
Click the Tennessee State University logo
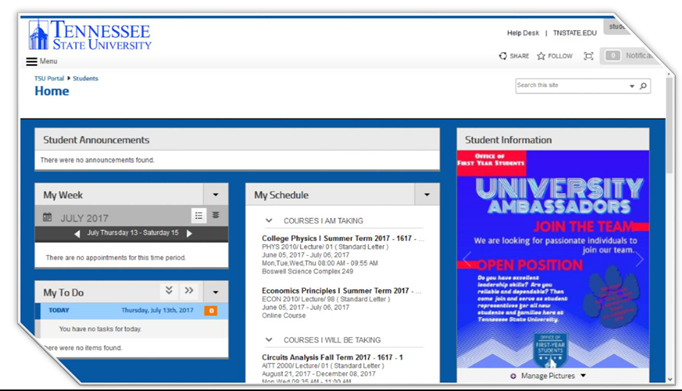pos(90,35)
